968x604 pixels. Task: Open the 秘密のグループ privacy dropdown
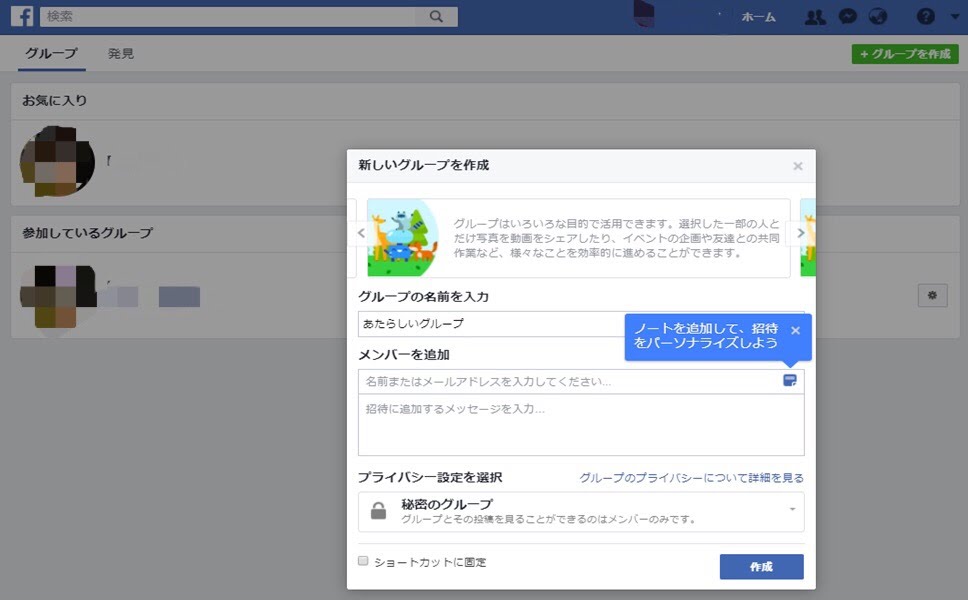click(x=581, y=512)
